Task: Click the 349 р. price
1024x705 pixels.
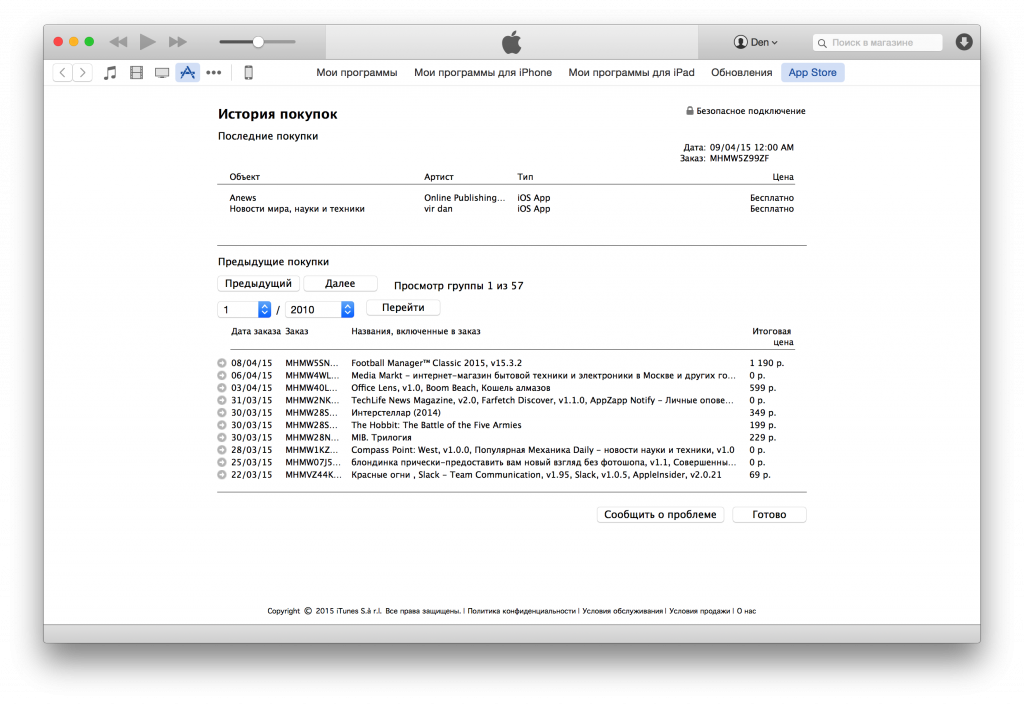Action: pyautogui.click(x=763, y=413)
